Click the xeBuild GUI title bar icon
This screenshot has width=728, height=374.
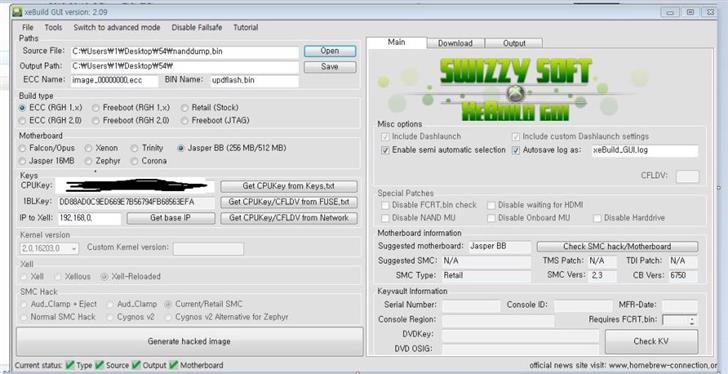17,12
